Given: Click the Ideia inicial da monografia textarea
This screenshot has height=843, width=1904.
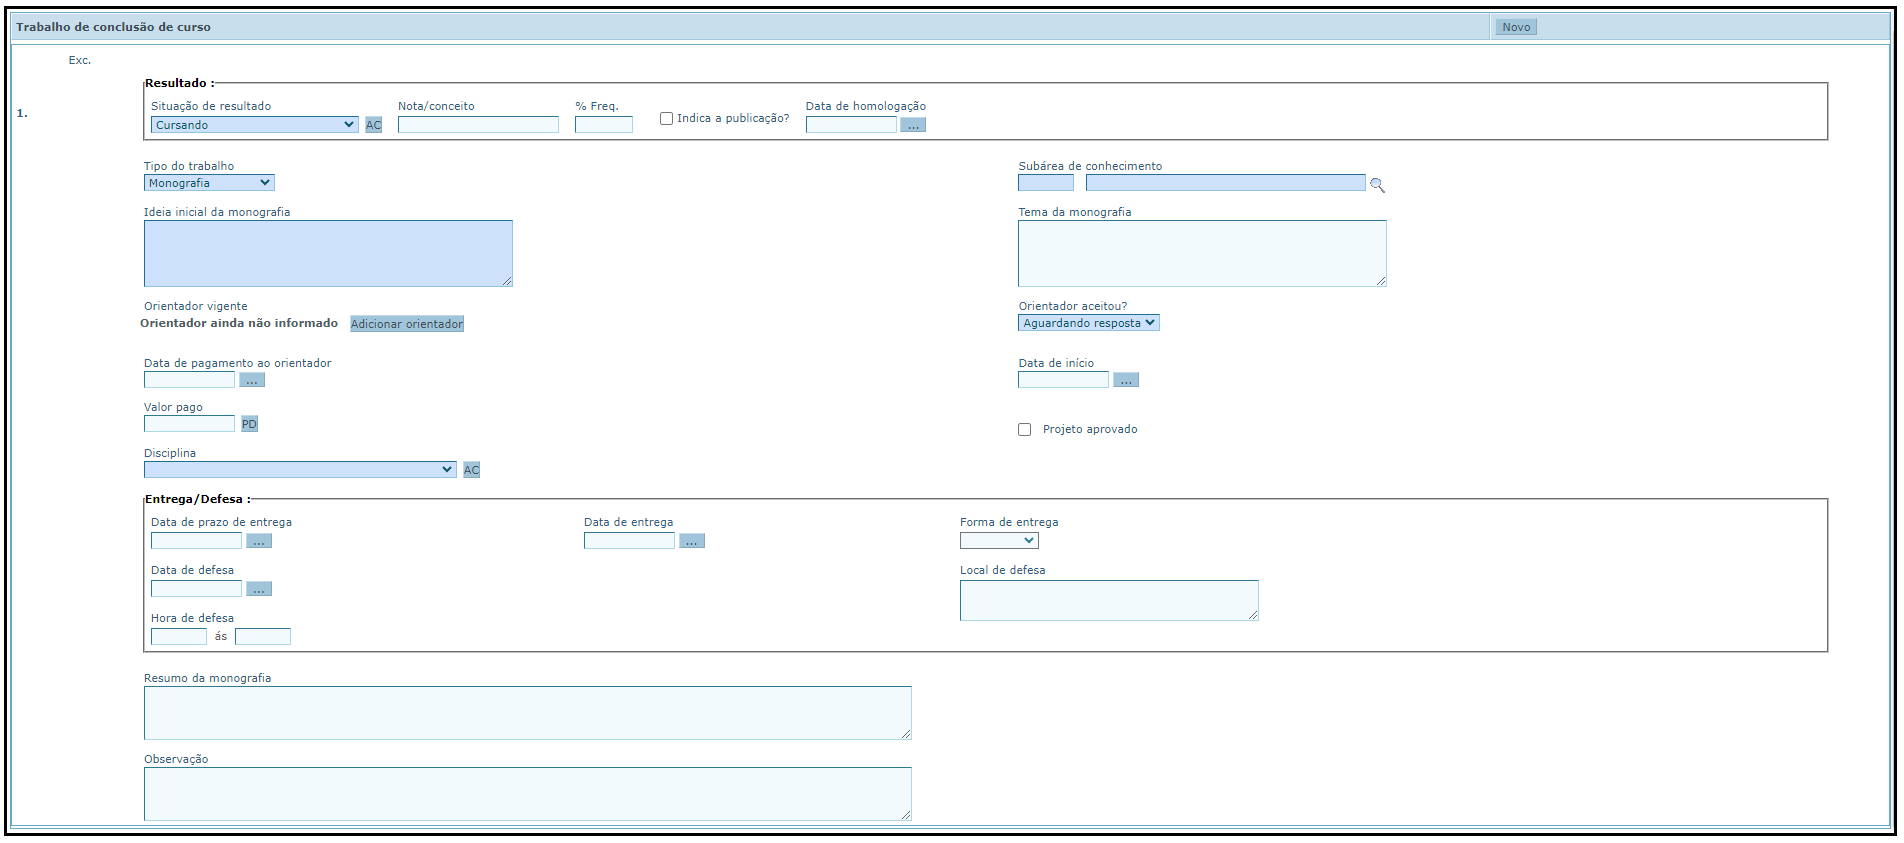Looking at the screenshot, I should (328, 253).
